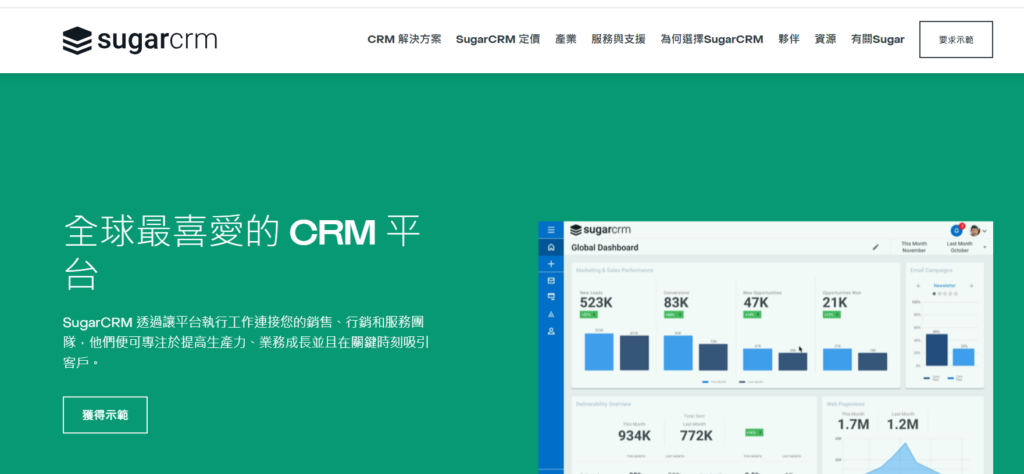Screen dimensions: 1024x474
Task: Click the Deliverability Overview heading
Action: point(603,404)
